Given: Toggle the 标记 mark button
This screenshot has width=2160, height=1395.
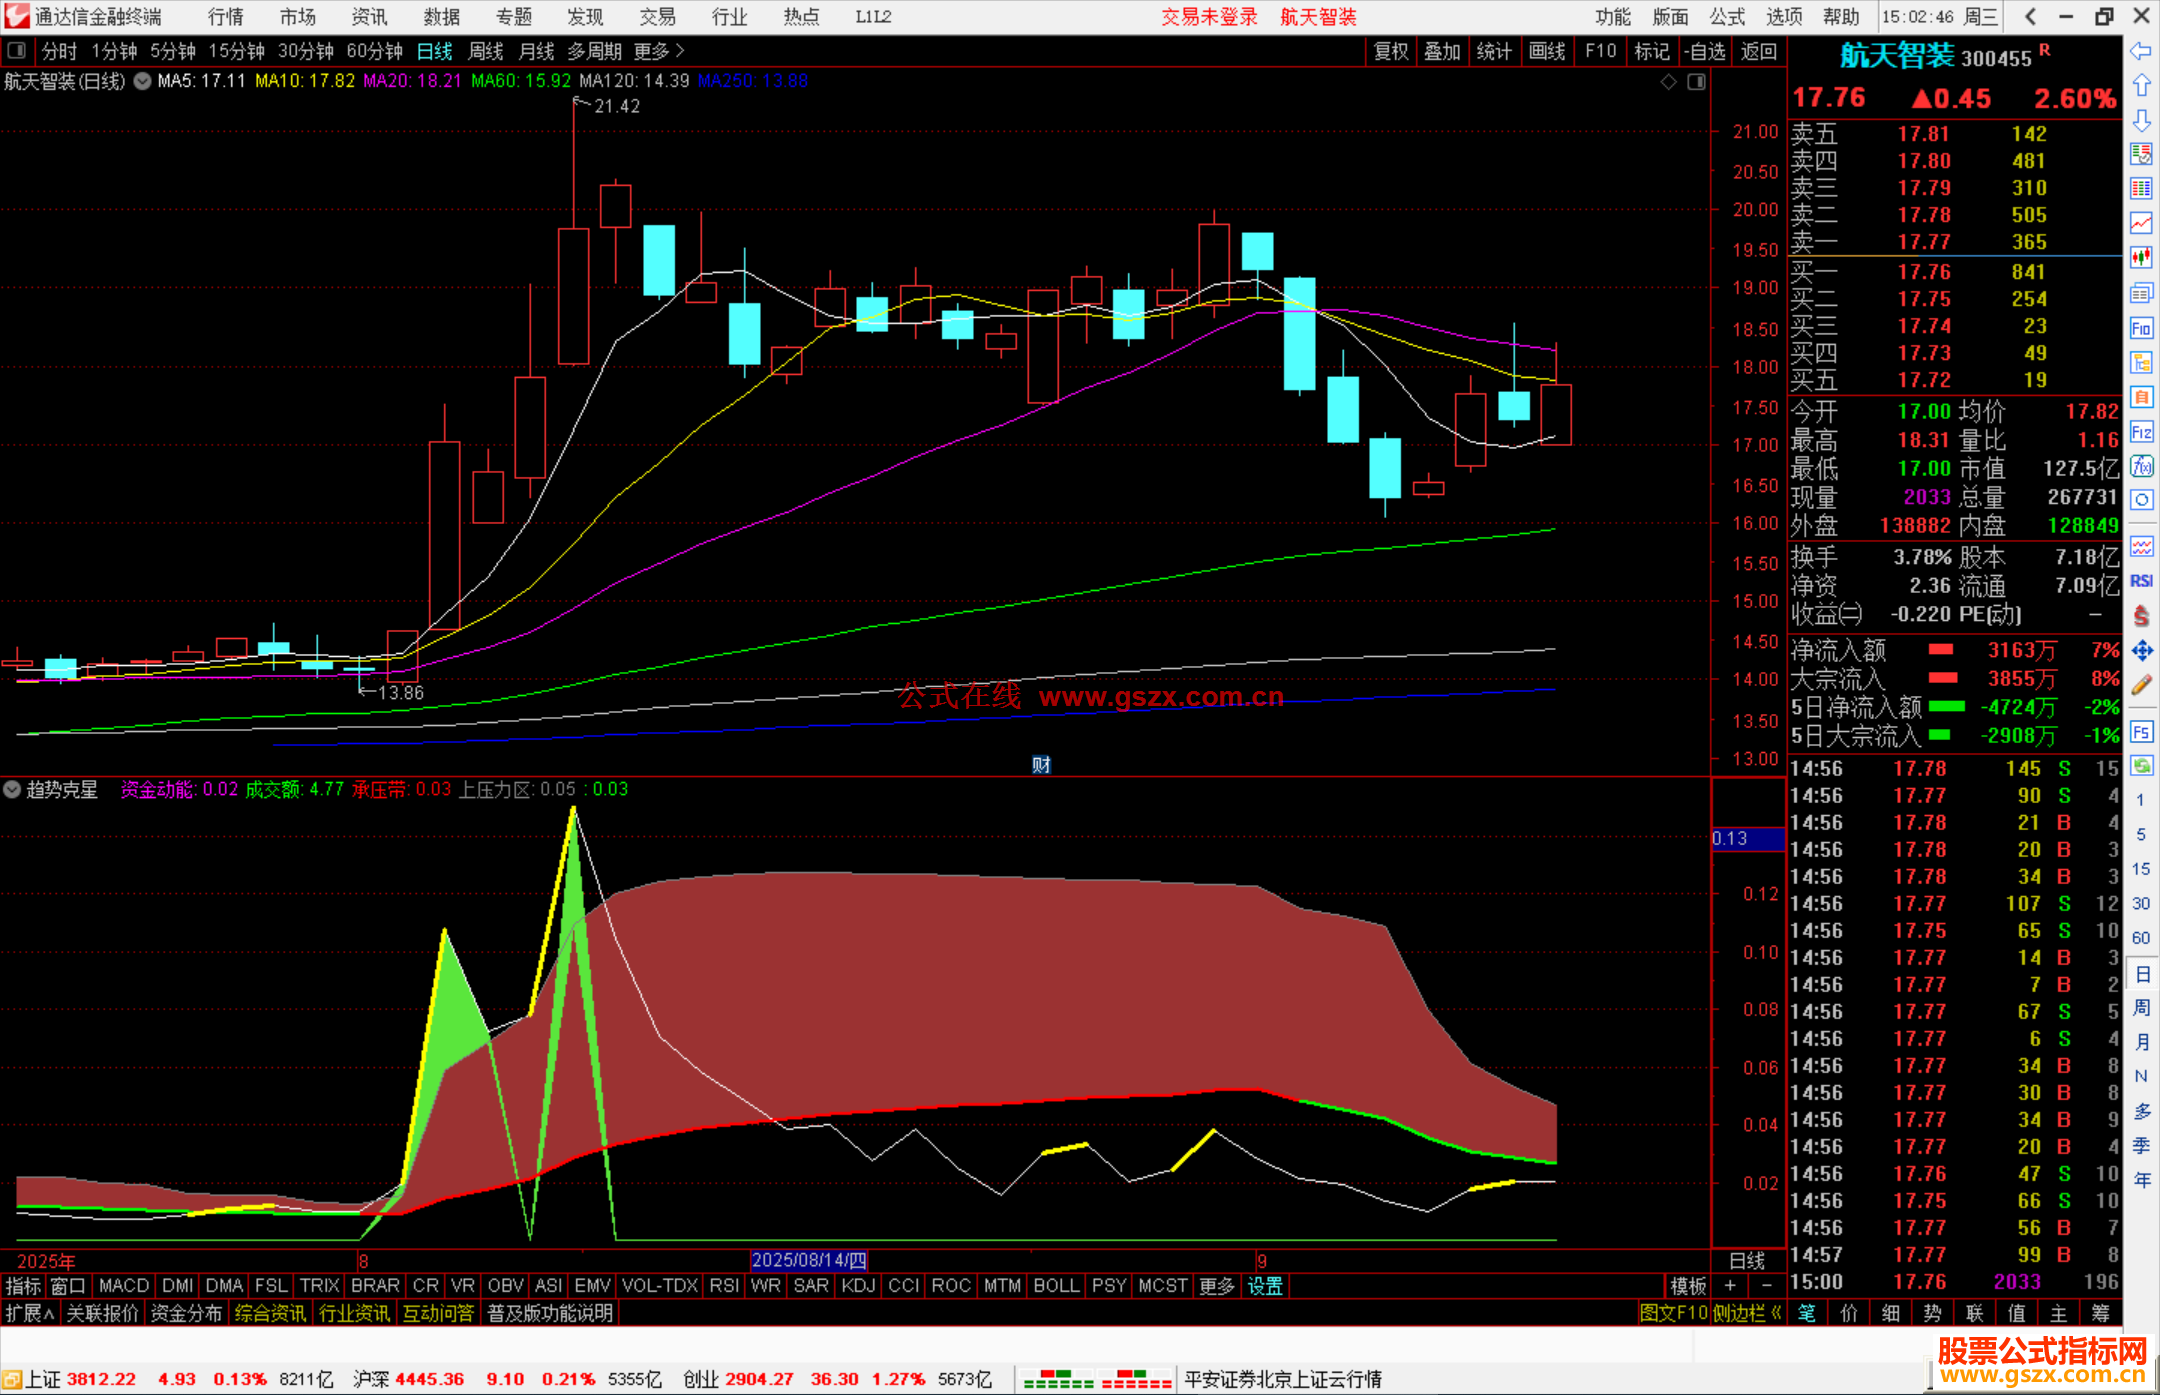Looking at the screenshot, I should pos(1652,51).
